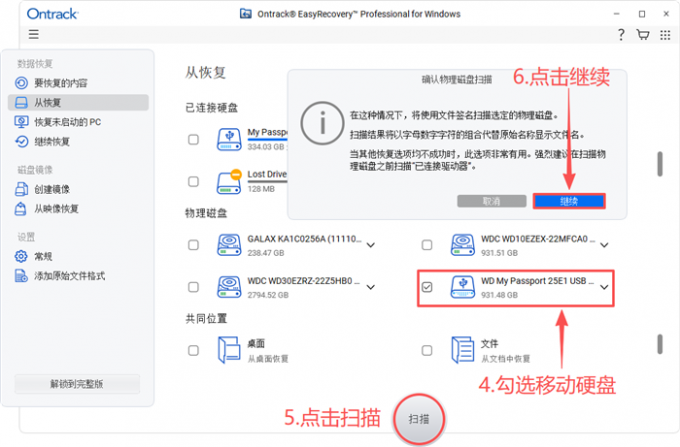Expand the WDC WD10EZEX disk chevron
Viewport: 680px width, 447px height.
click(x=604, y=245)
